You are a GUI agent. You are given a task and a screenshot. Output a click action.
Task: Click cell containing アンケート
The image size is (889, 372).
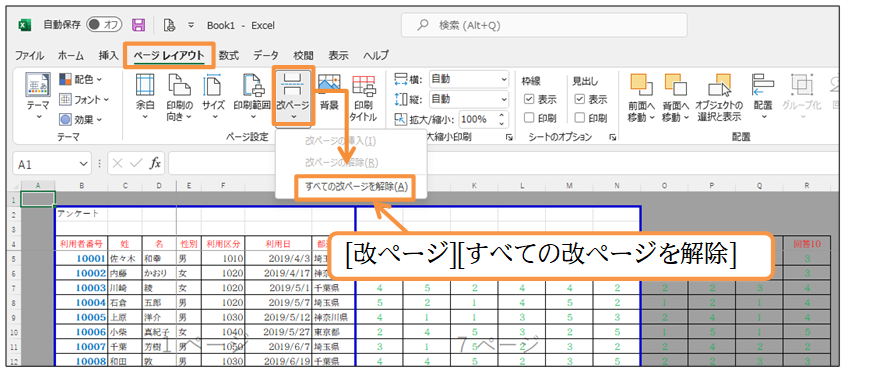coord(81,214)
